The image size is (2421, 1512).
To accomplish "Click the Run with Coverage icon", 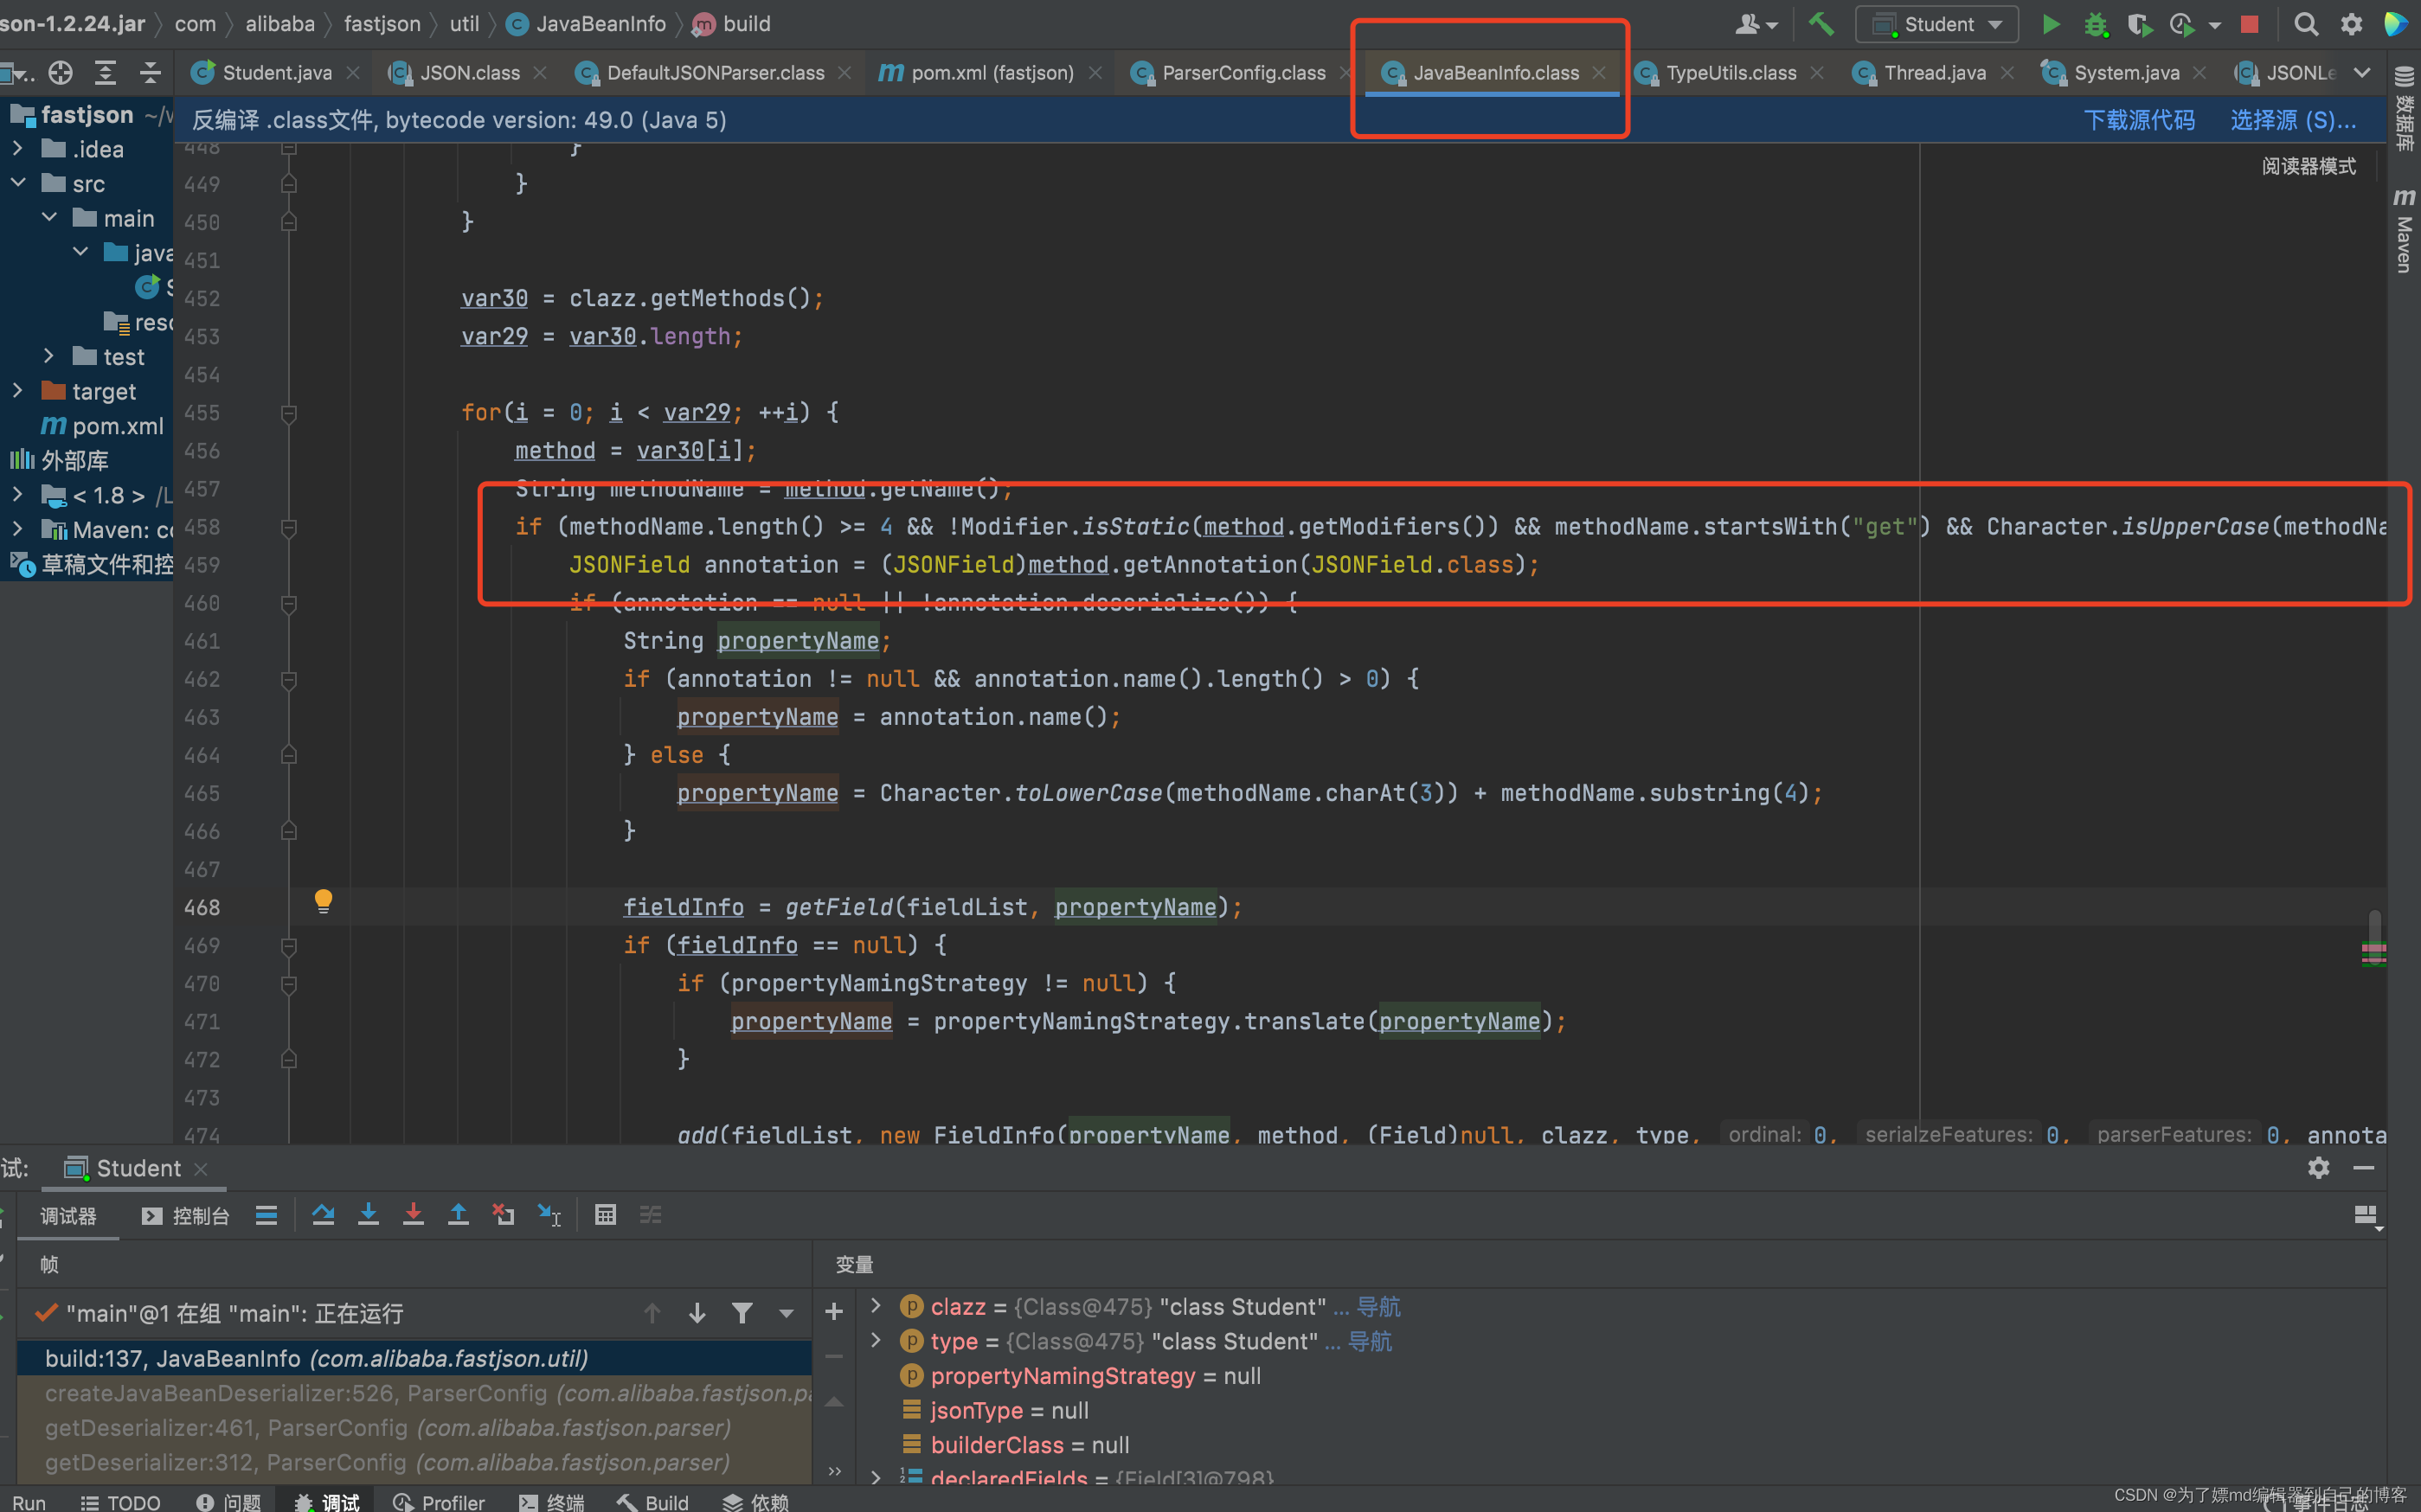I will 2139,24.
